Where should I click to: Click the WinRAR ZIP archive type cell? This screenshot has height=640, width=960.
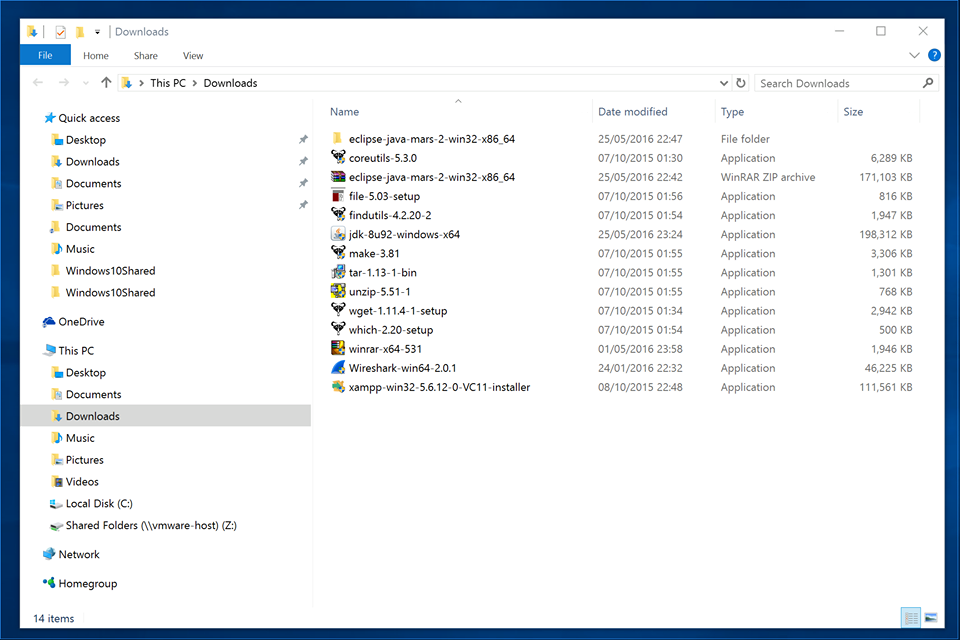tap(768, 178)
